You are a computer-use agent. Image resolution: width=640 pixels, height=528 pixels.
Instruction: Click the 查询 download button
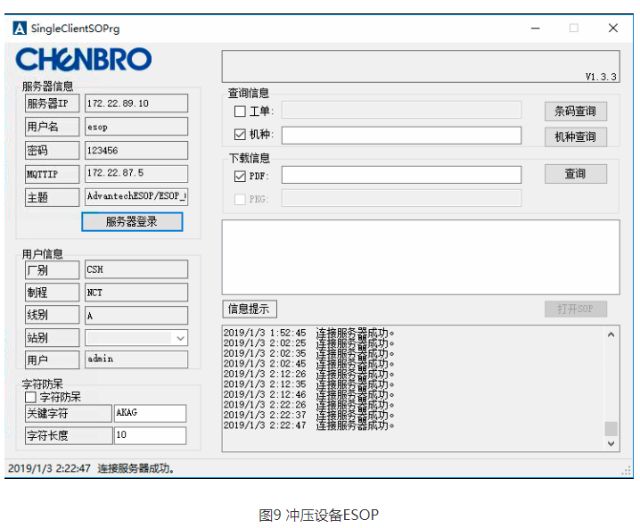click(x=575, y=174)
